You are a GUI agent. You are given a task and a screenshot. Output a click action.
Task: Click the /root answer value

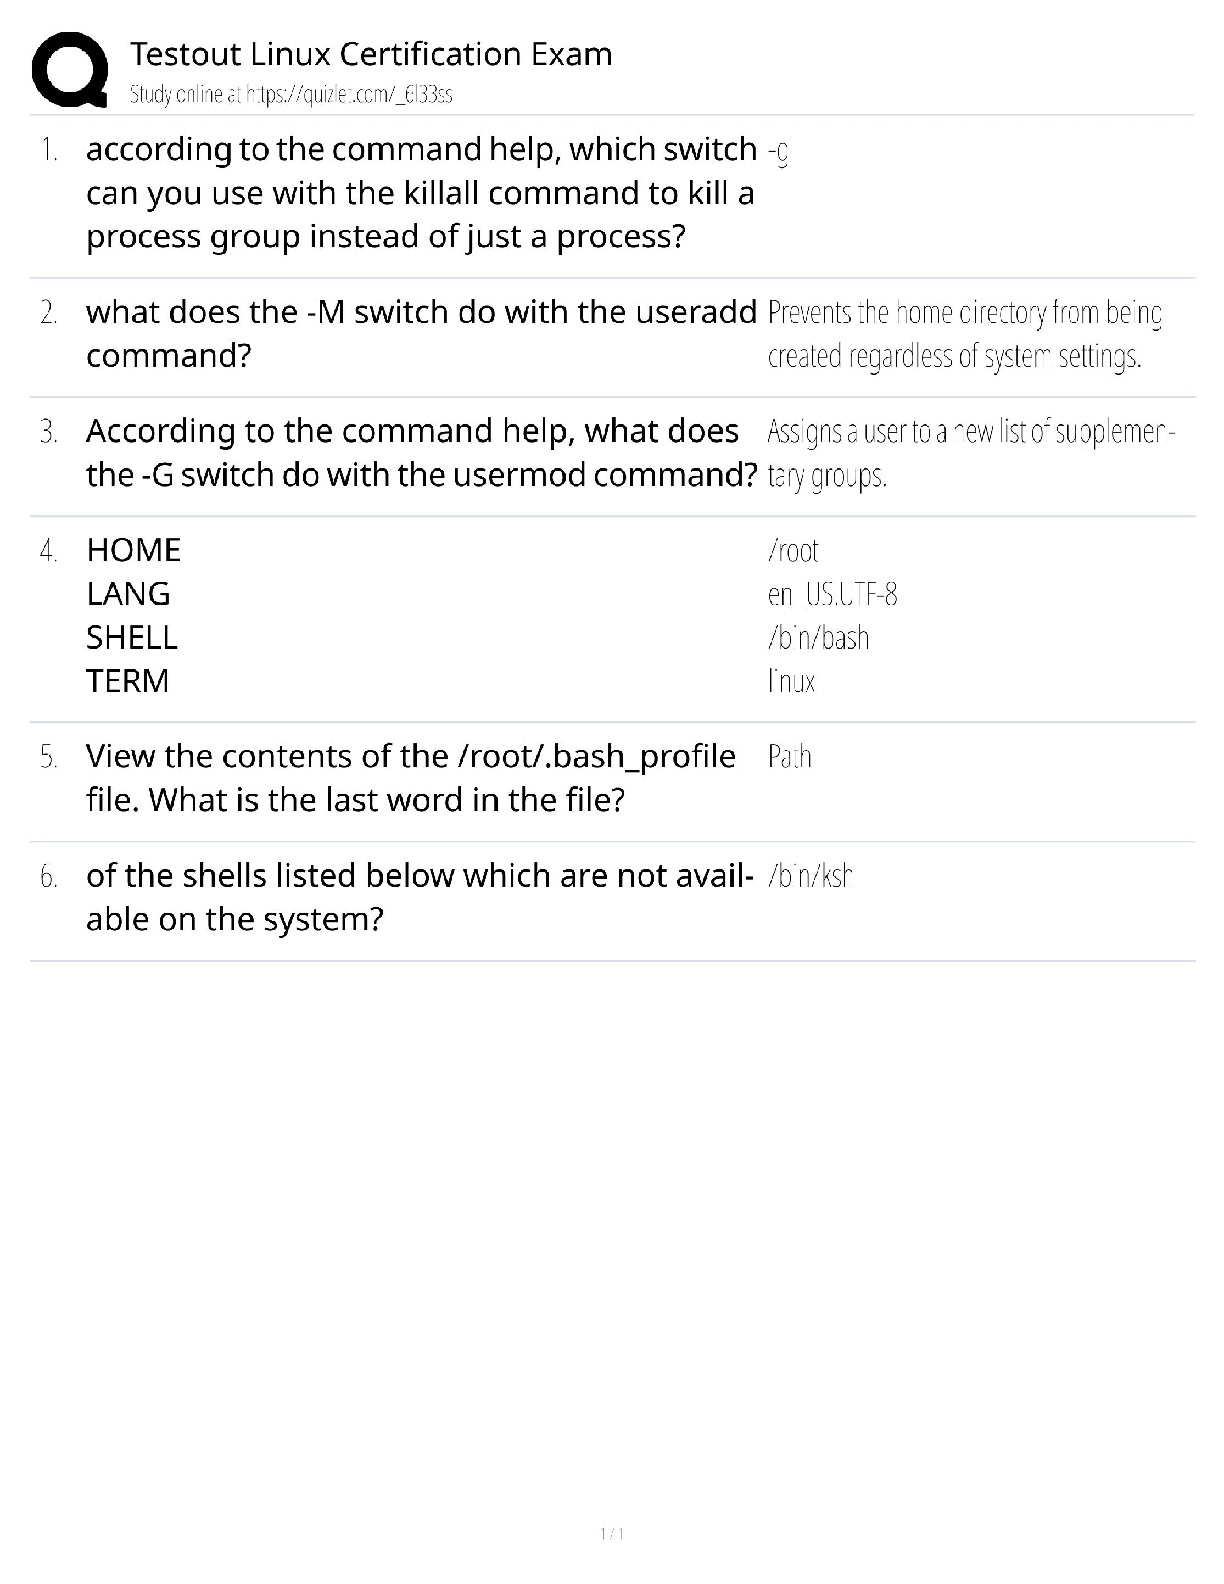[793, 551]
